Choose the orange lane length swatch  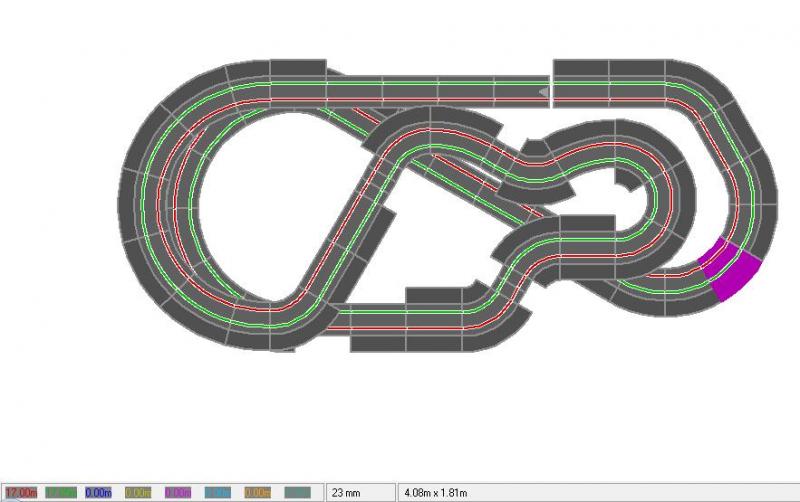(258, 492)
